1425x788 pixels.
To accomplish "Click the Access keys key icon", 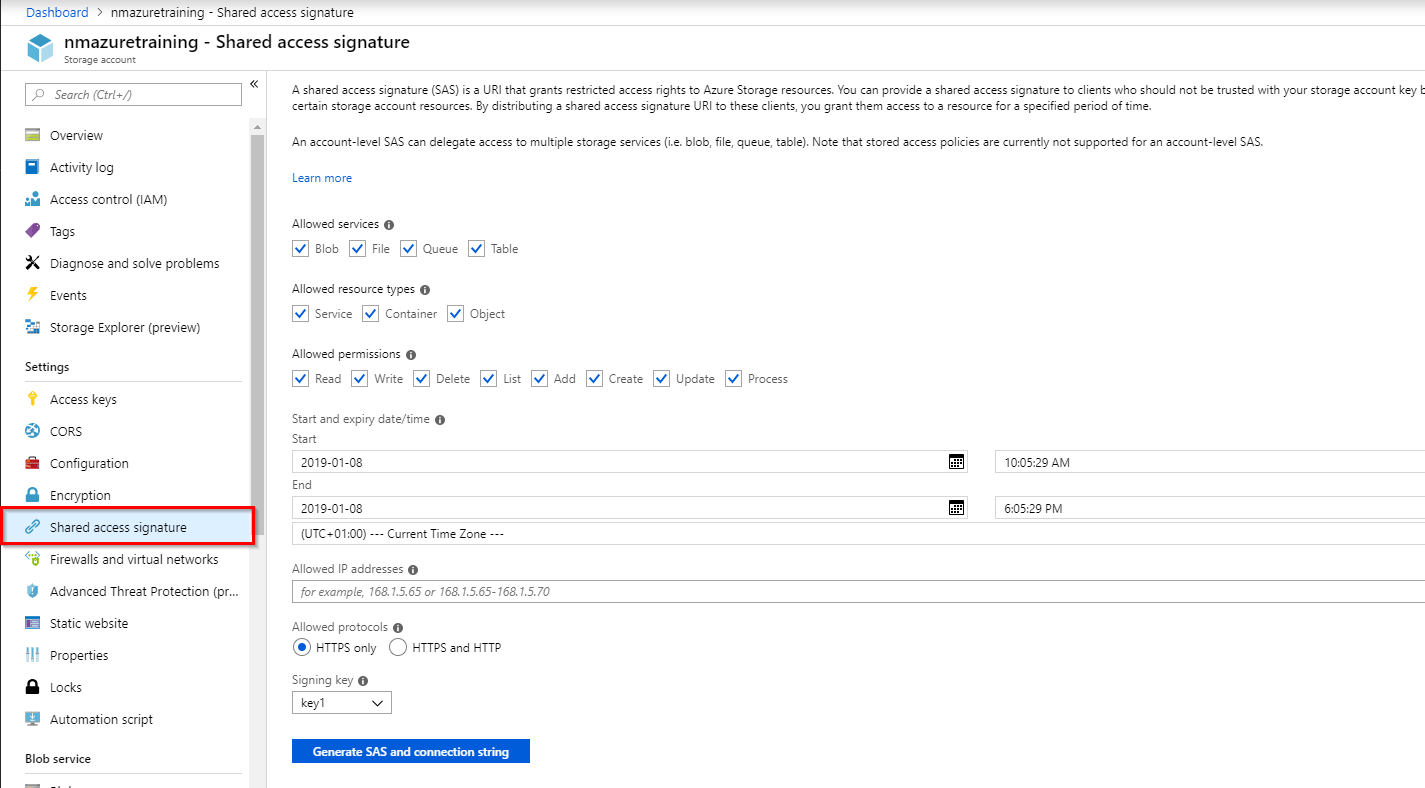I will 33,399.
